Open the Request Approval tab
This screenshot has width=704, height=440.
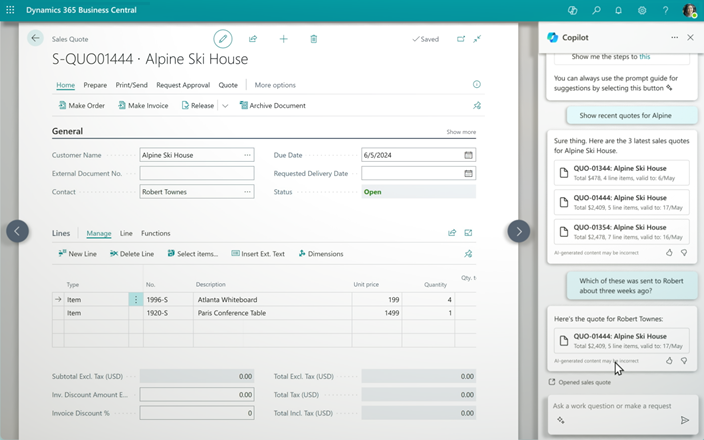pyautogui.click(x=183, y=85)
